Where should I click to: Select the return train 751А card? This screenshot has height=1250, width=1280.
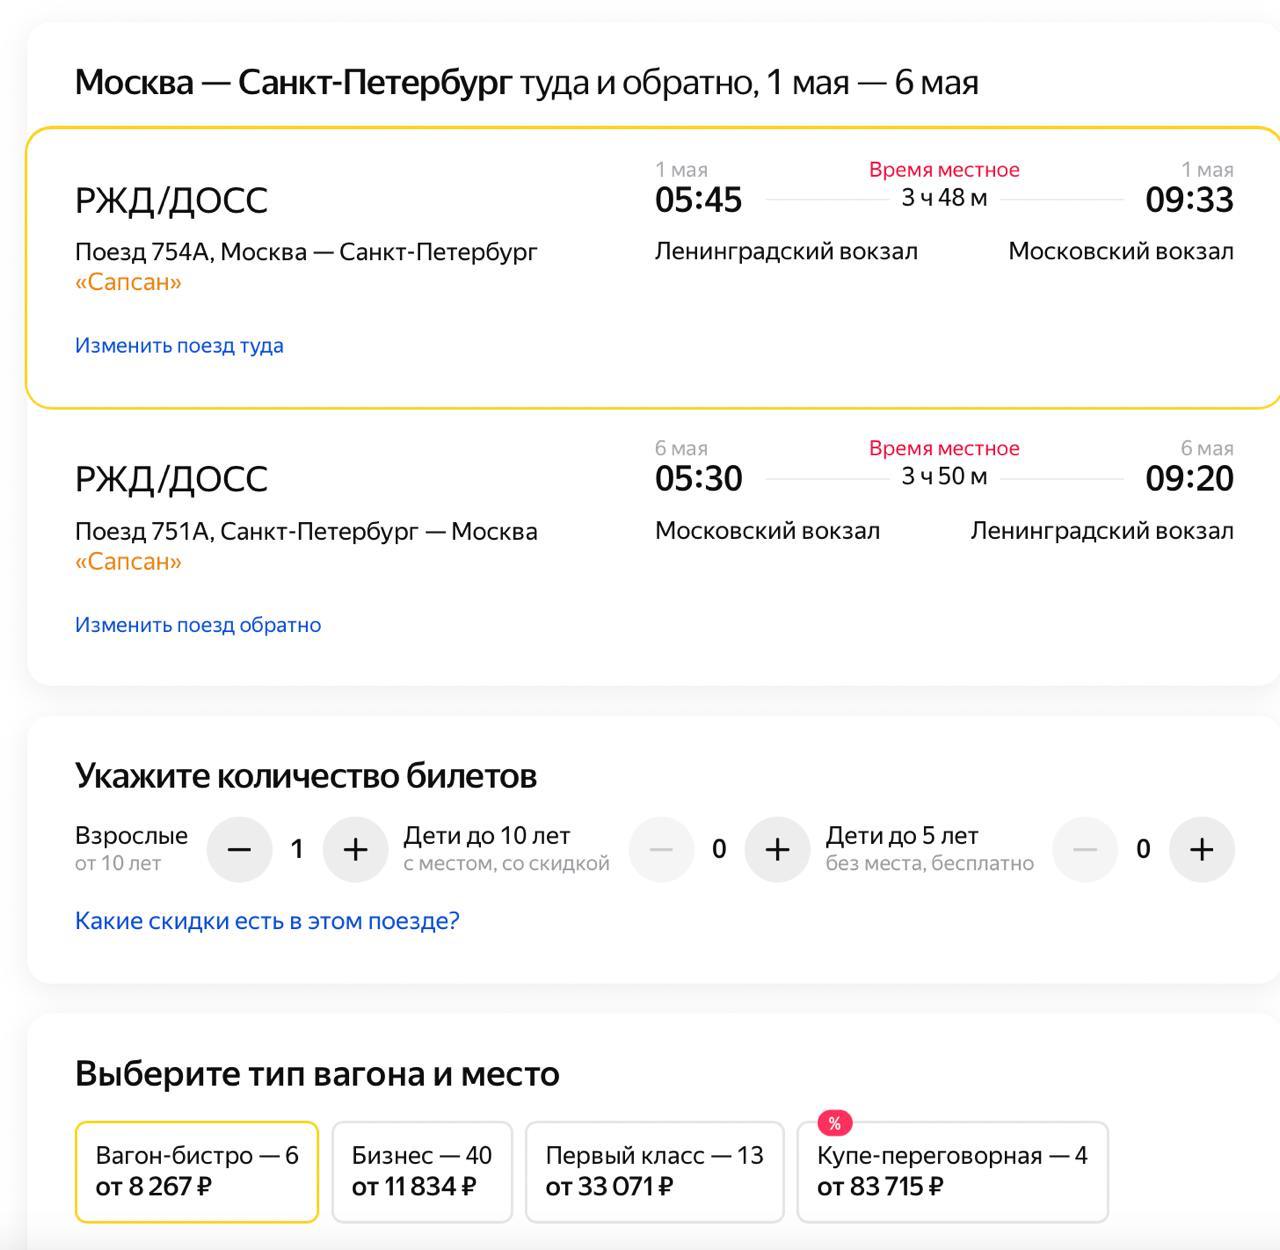coord(654,547)
